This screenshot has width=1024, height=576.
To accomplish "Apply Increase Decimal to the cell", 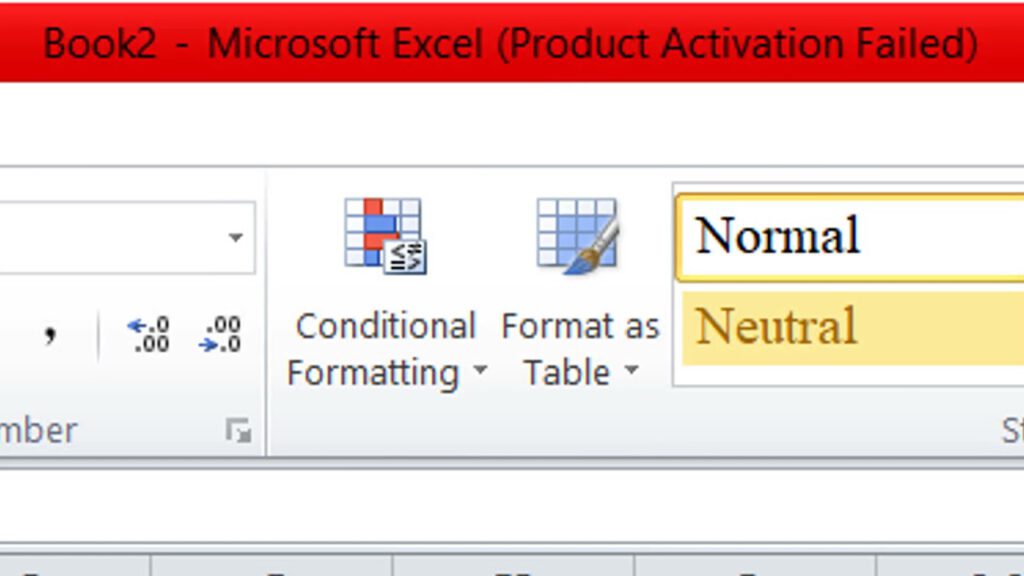I will pos(149,334).
